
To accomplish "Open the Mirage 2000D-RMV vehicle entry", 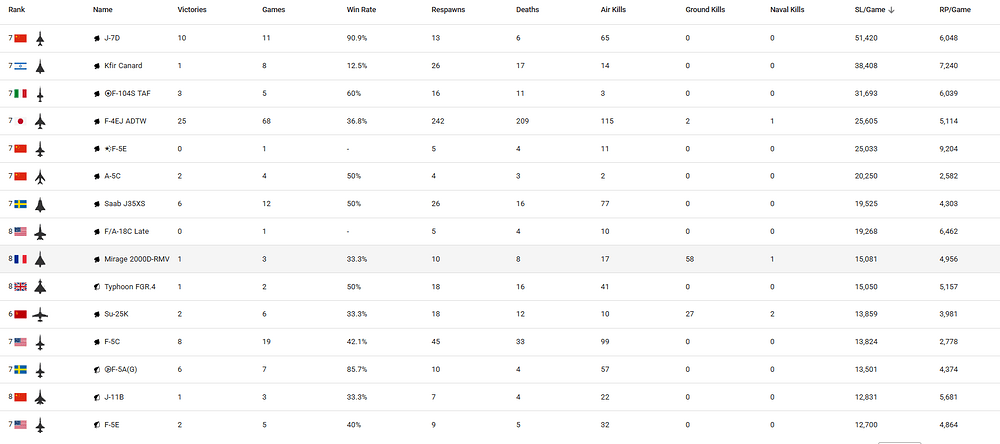I will [x=136, y=259].
